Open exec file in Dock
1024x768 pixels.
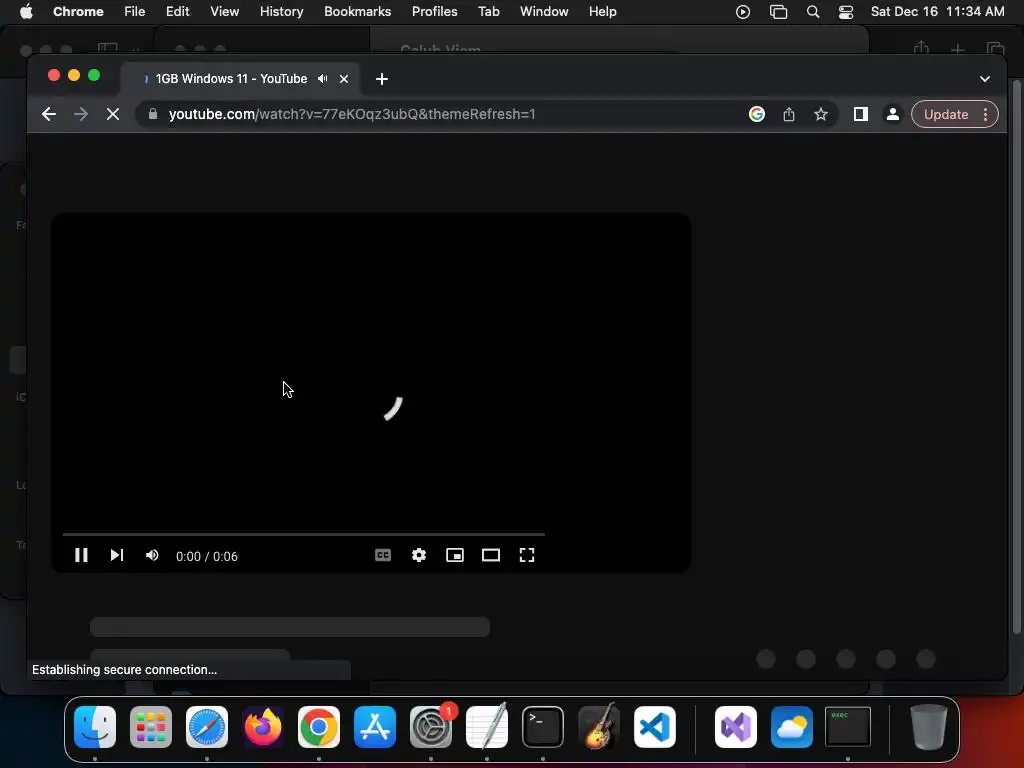848,726
